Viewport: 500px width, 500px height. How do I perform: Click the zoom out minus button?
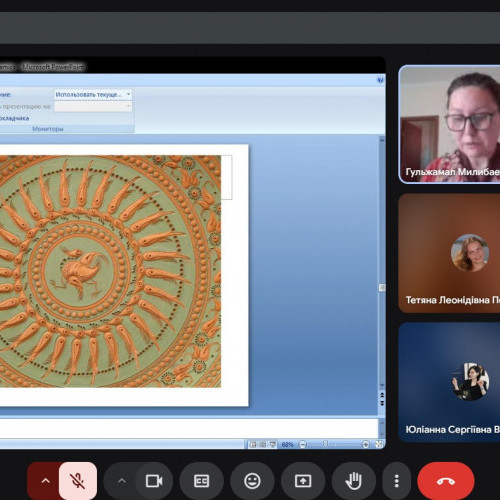pos(302,444)
